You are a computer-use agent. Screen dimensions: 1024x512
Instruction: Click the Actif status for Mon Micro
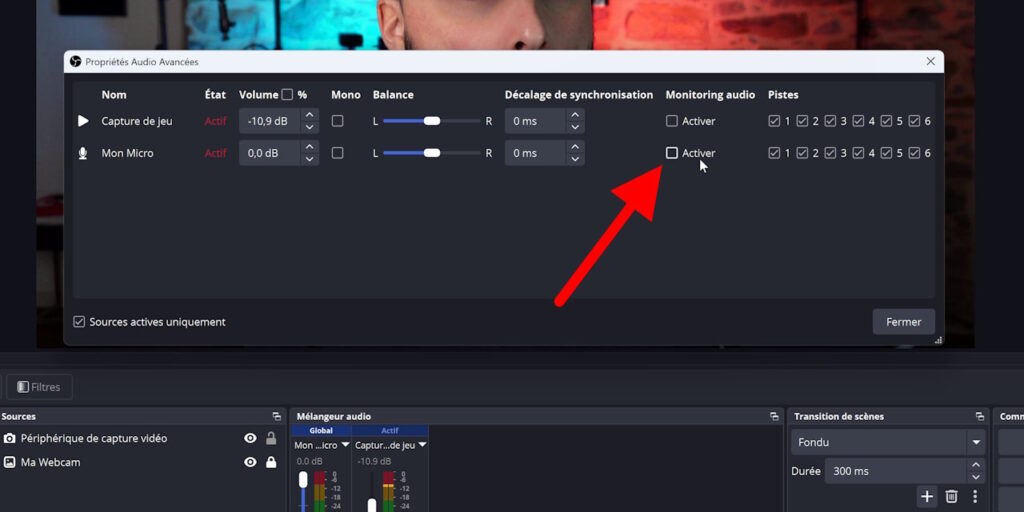click(x=216, y=153)
